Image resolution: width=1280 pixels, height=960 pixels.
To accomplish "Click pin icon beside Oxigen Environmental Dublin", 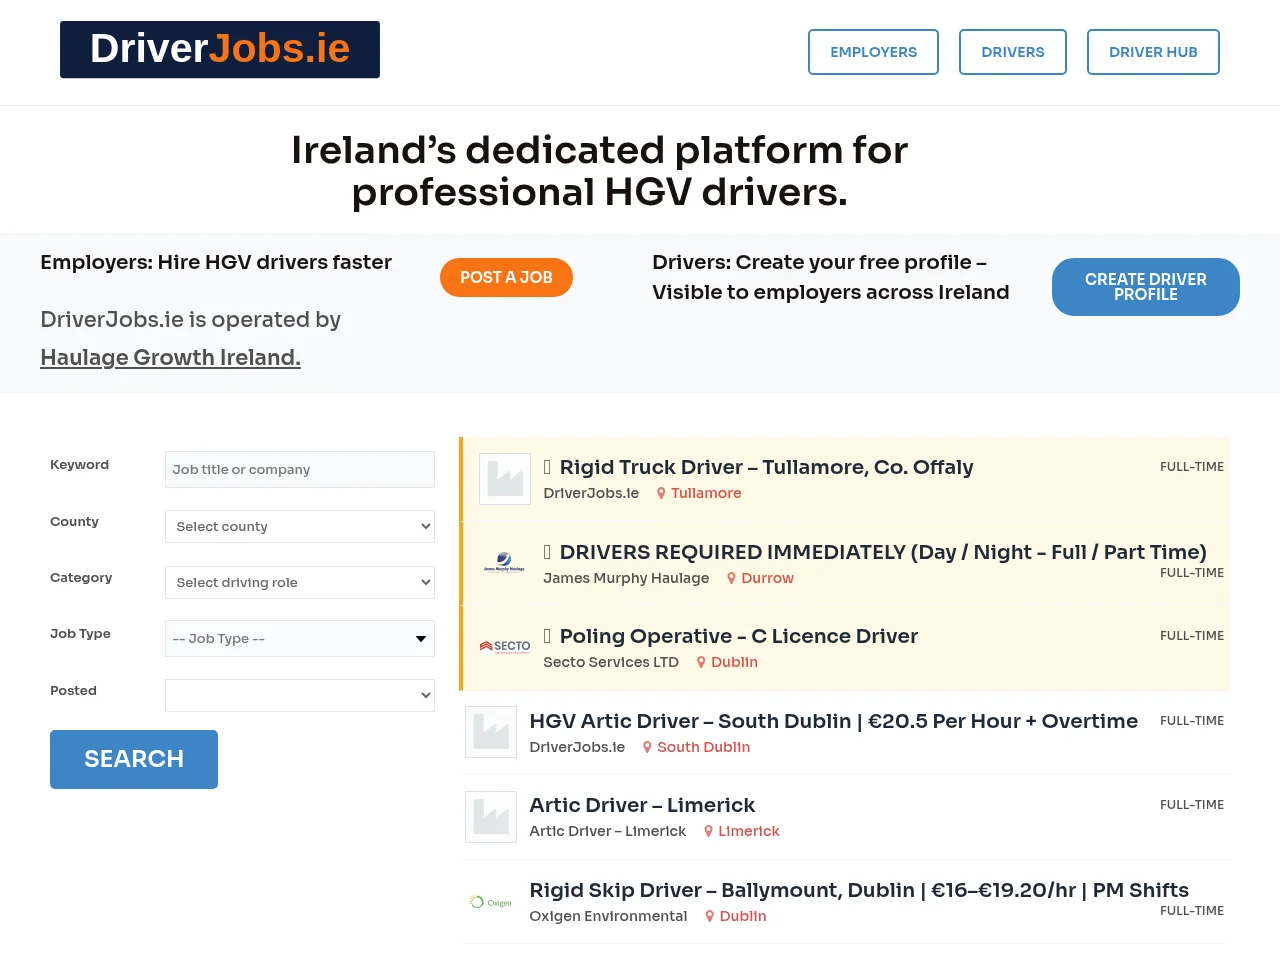I will [710, 916].
